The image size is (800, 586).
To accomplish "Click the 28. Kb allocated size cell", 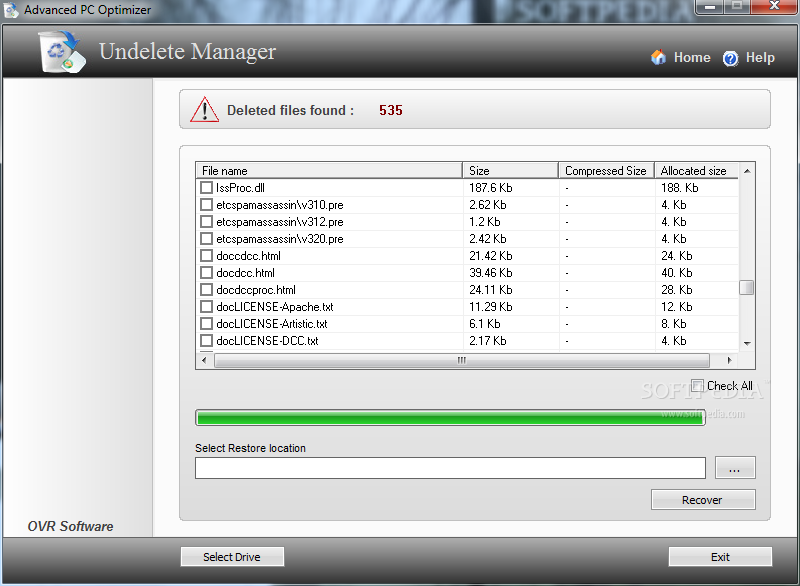I will pyautogui.click(x=677, y=290).
